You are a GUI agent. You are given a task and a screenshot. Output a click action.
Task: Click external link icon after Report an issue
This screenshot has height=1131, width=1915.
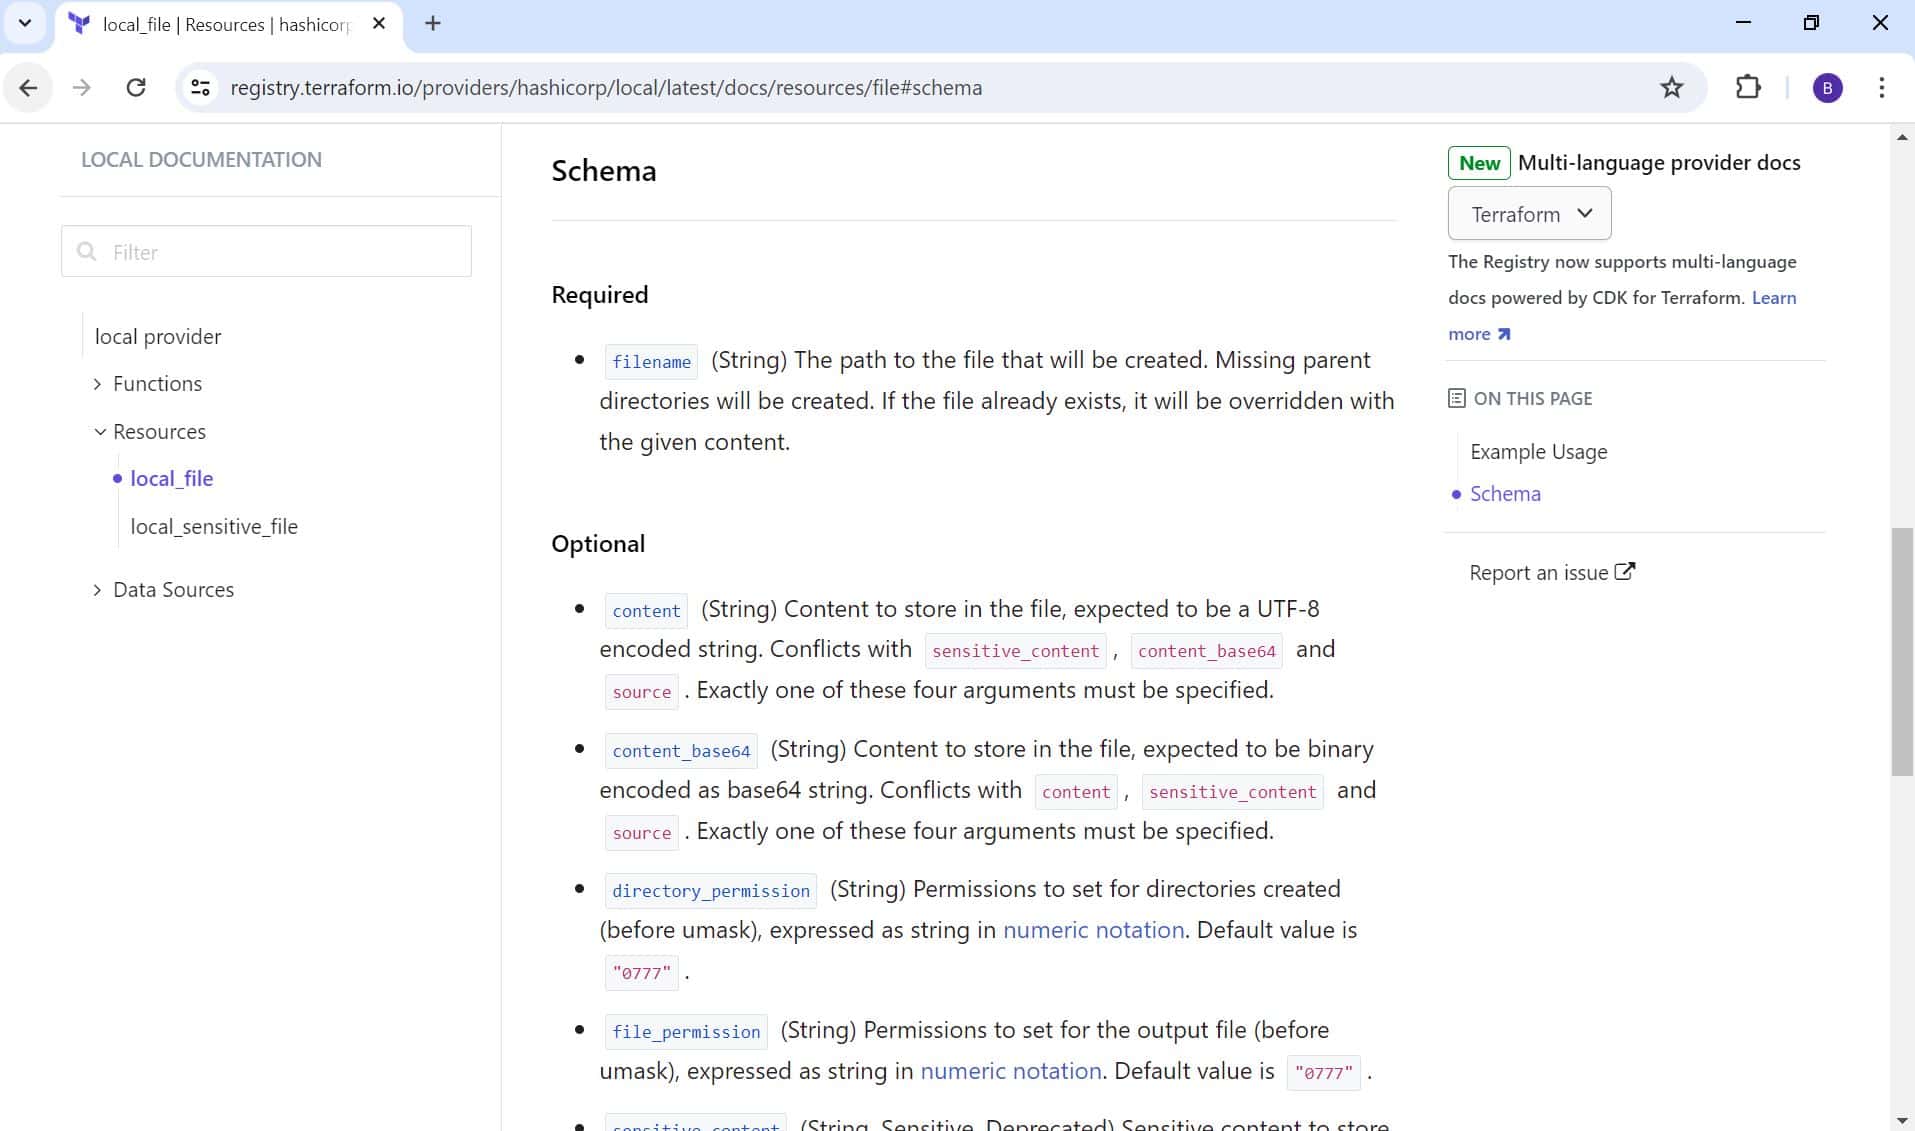(x=1625, y=572)
